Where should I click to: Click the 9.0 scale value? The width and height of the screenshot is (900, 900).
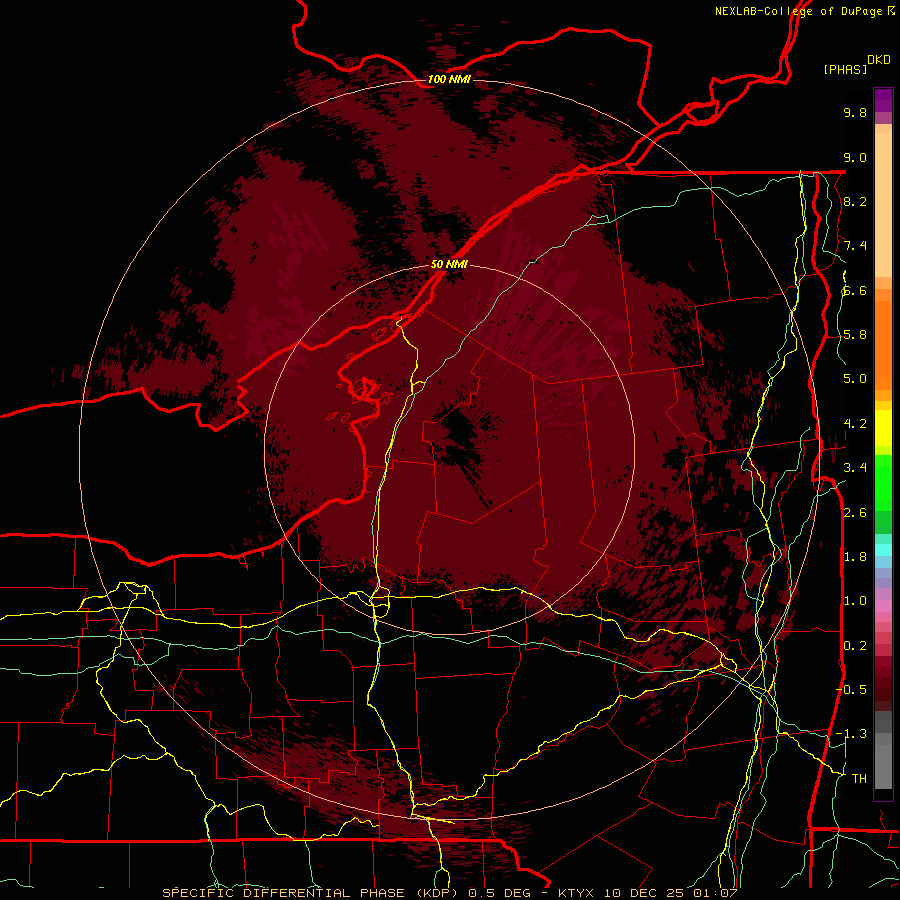pos(855,157)
